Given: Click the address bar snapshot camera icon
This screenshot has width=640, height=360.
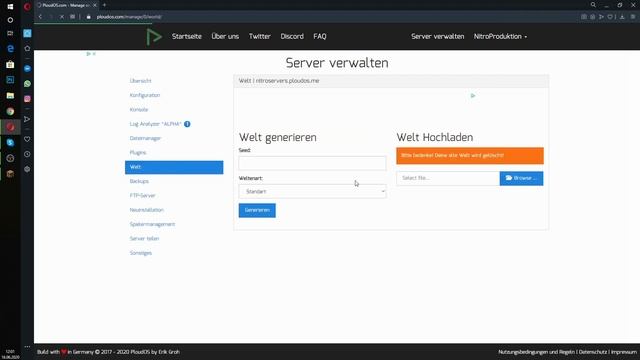Looking at the screenshot, I should click(584, 17).
